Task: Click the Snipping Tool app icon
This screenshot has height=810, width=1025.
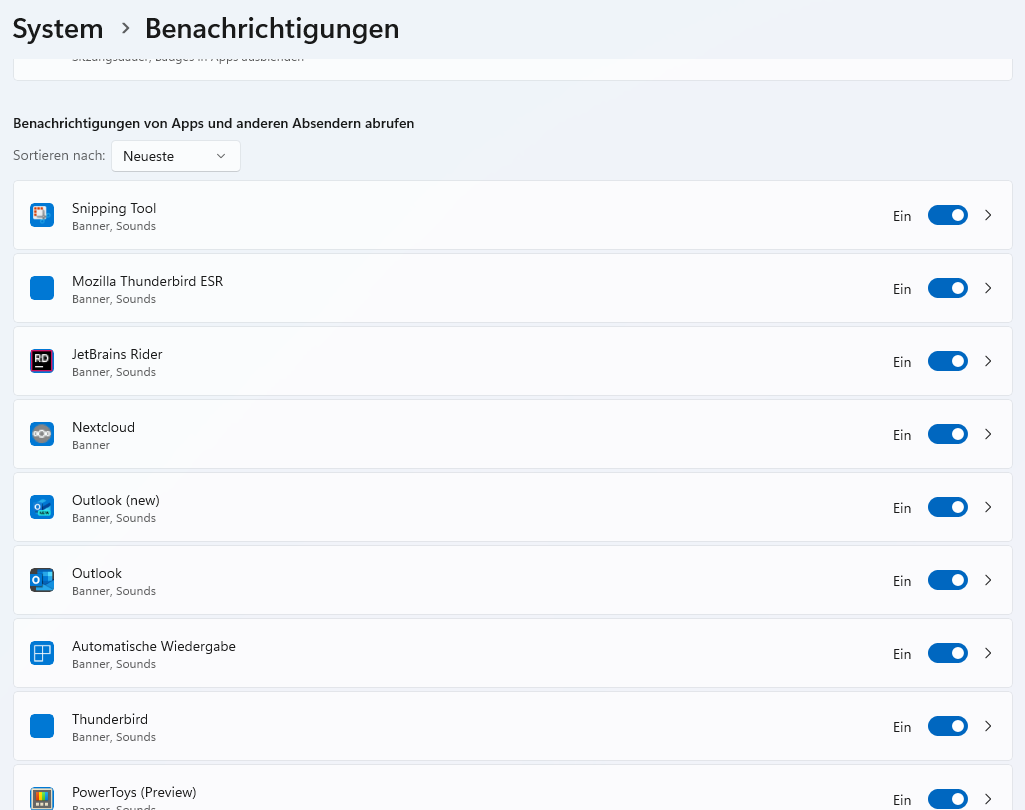Action: point(42,215)
